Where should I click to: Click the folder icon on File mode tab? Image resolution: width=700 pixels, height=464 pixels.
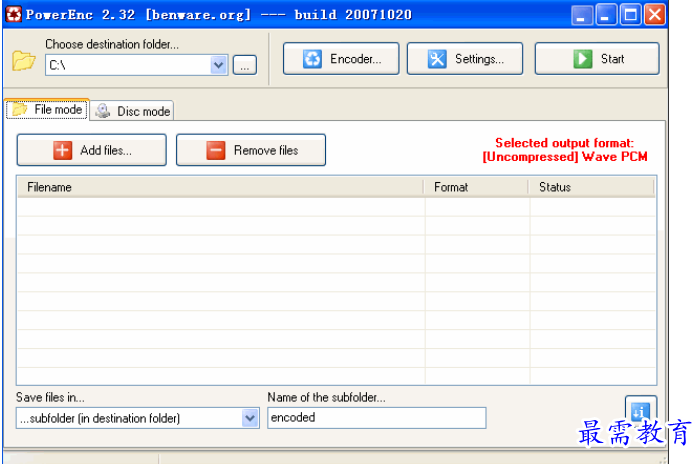click(20, 109)
